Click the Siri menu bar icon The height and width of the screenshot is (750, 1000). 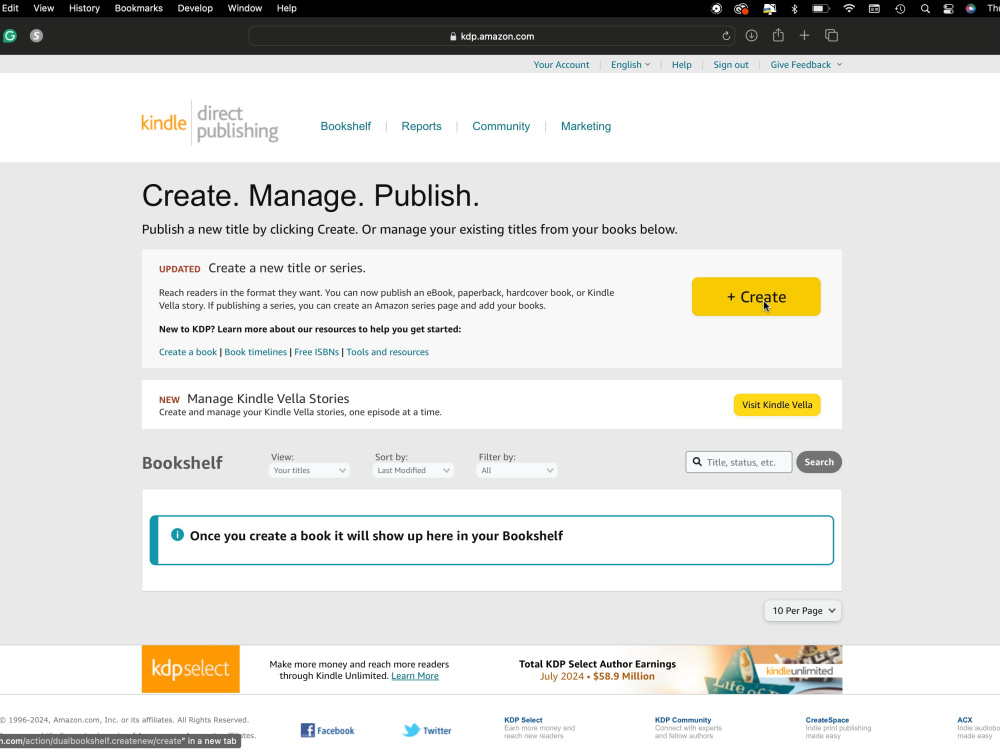tap(971, 8)
